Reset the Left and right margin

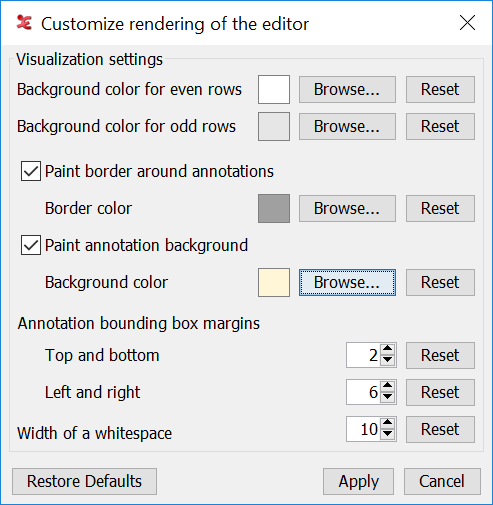pyautogui.click(x=440, y=392)
